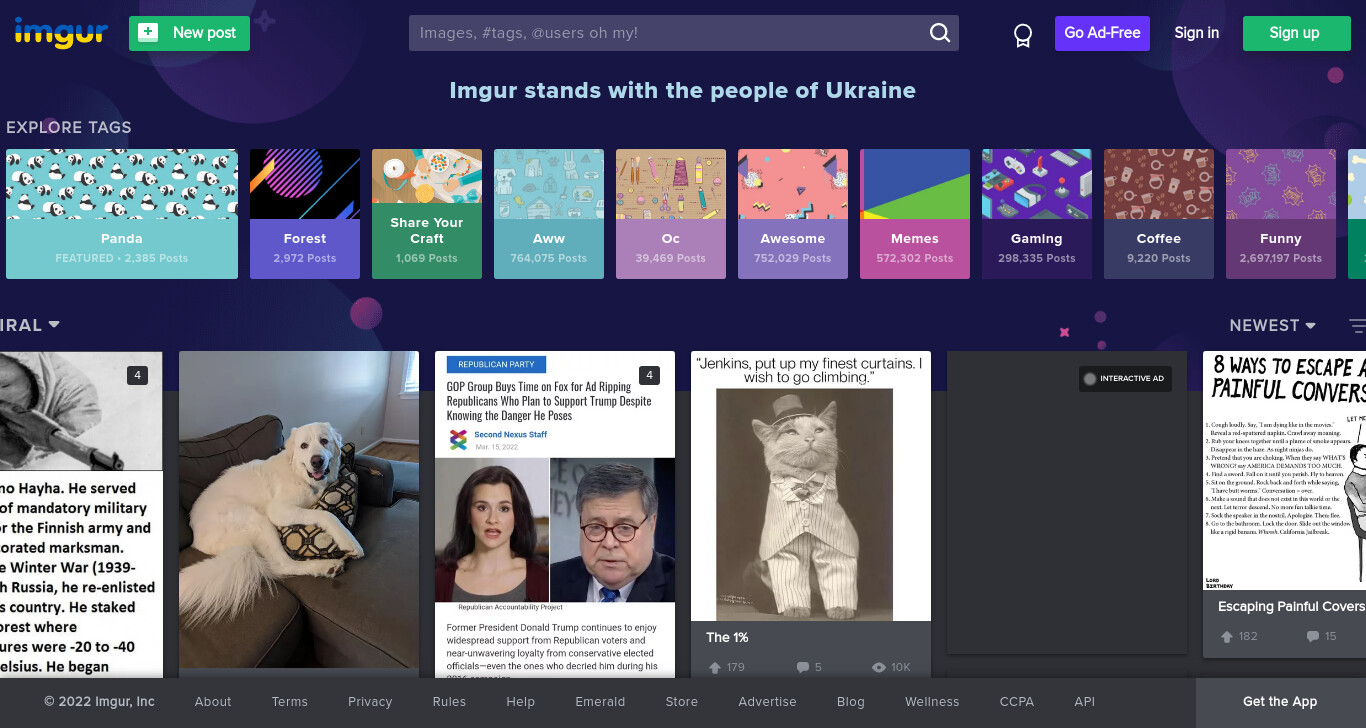Open the Sign in link
Viewport: 1366px width, 728px height.
pos(1197,33)
